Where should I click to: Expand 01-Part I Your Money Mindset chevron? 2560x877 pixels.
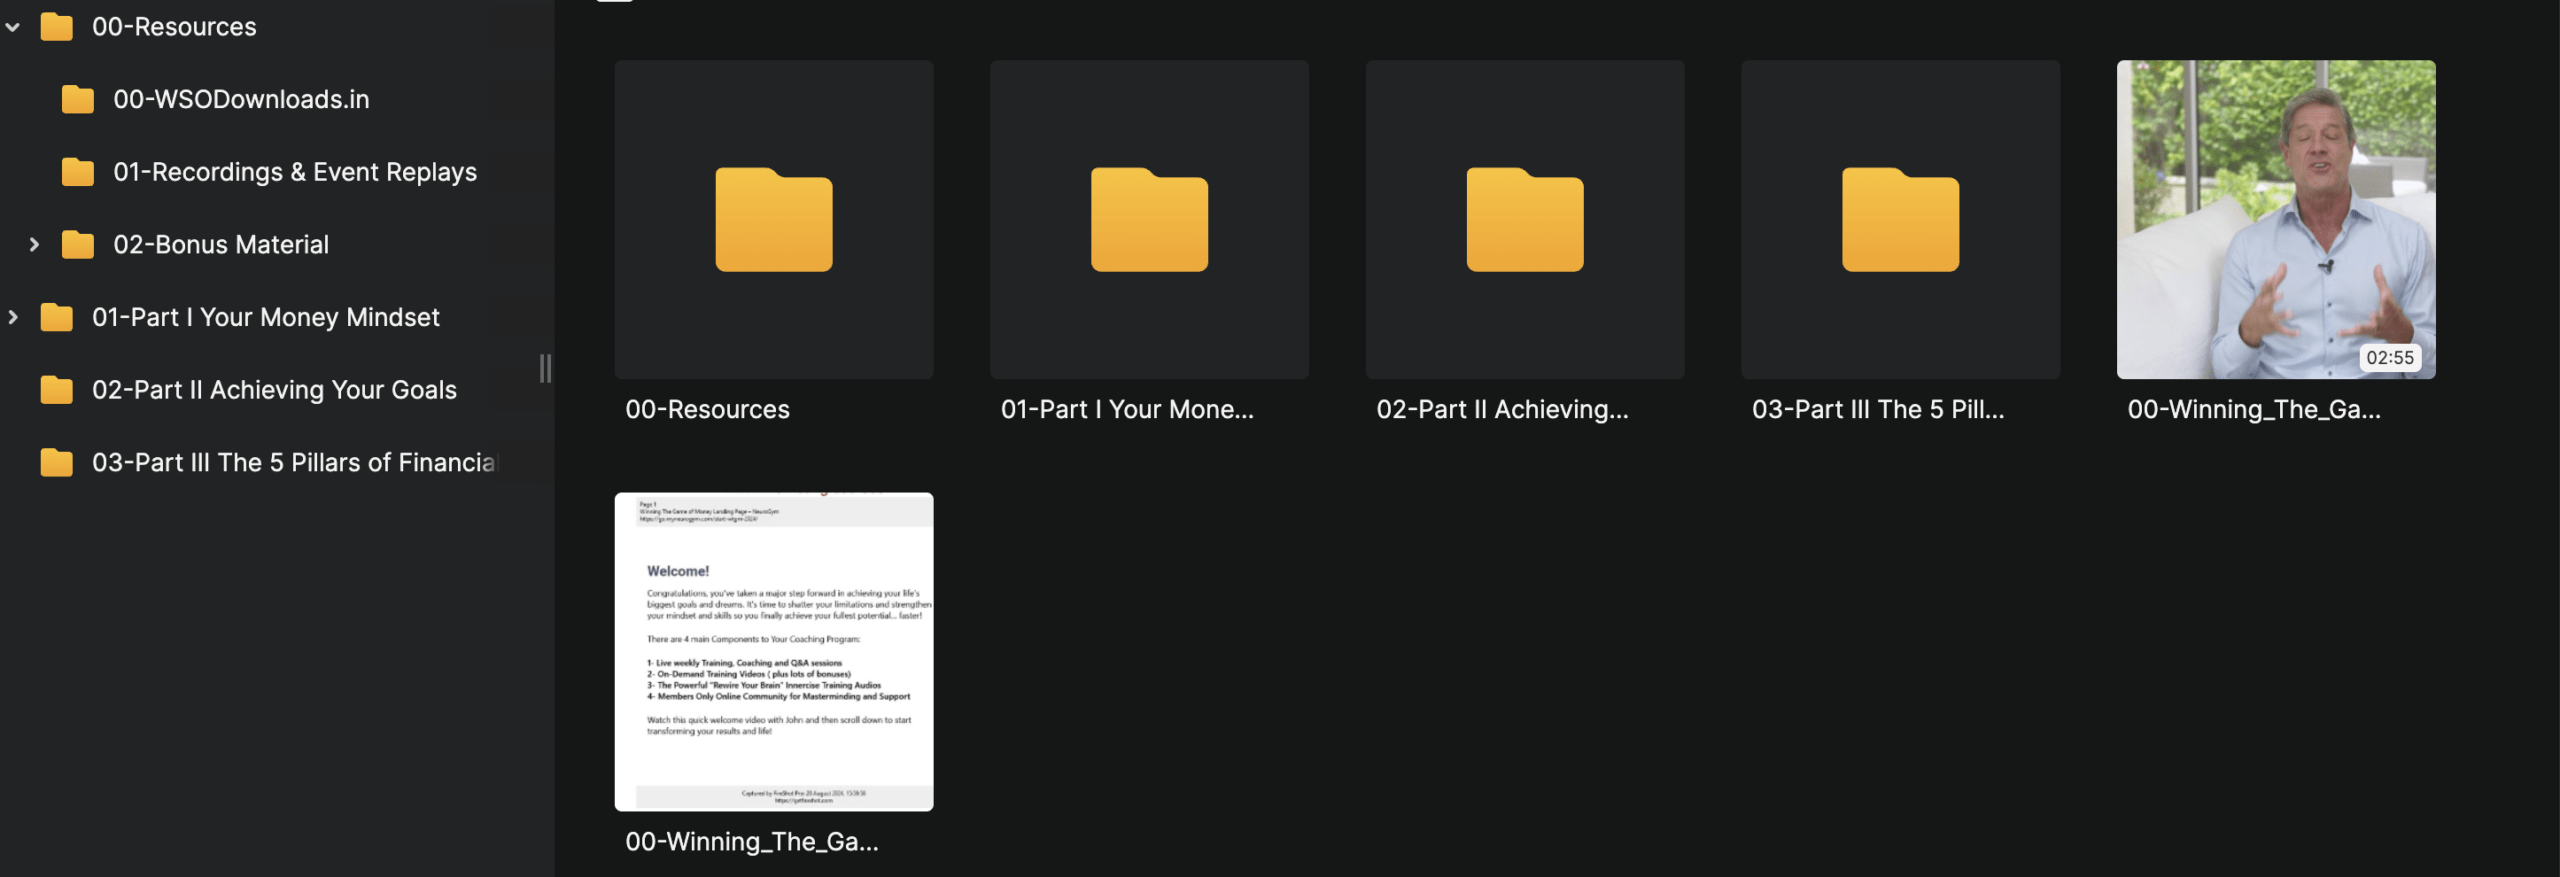coord(13,317)
